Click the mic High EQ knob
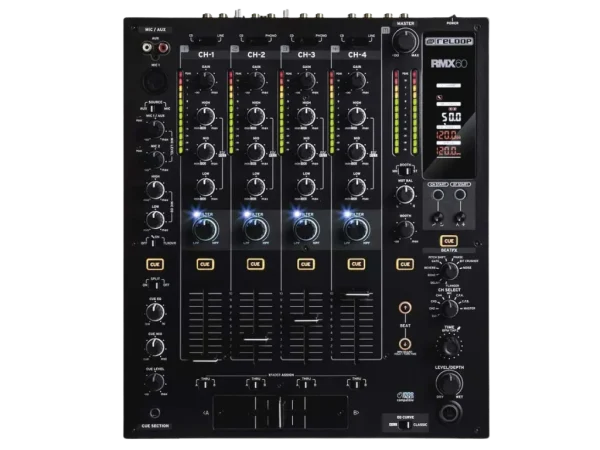This screenshot has width=600, height=450. pyautogui.click(x=155, y=190)
